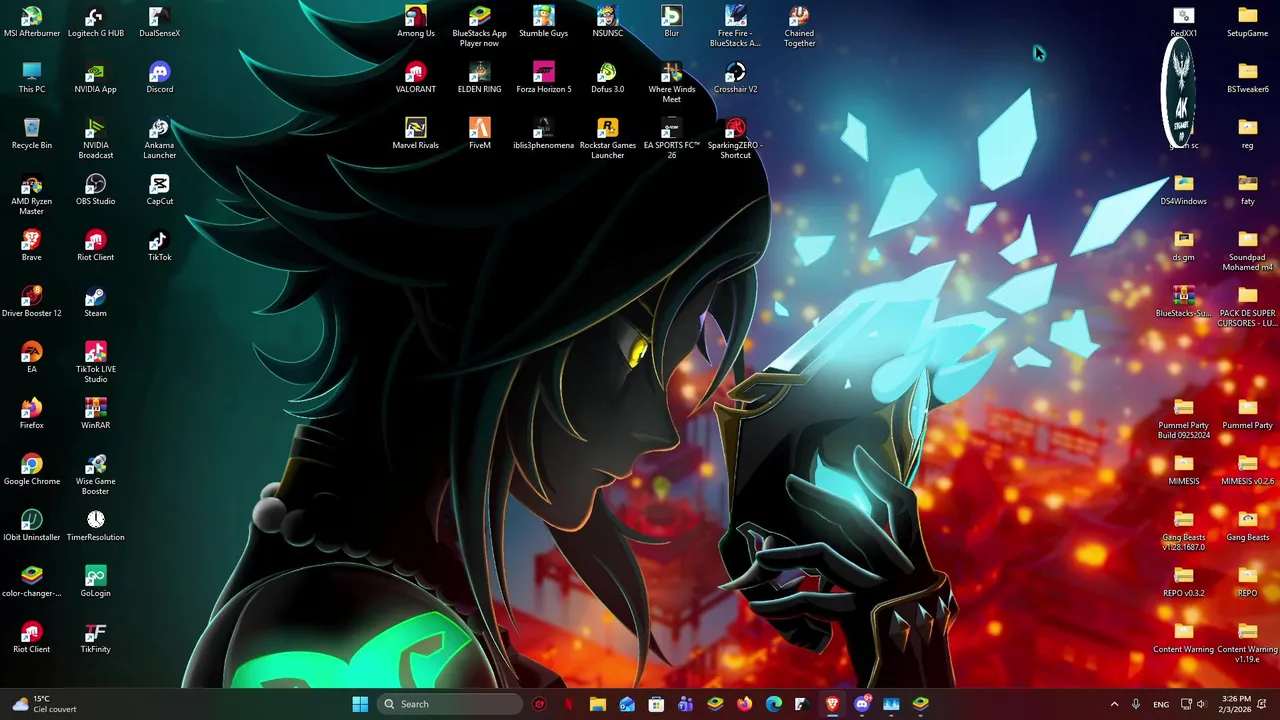Select the Steam desktop shortcut

96,302
